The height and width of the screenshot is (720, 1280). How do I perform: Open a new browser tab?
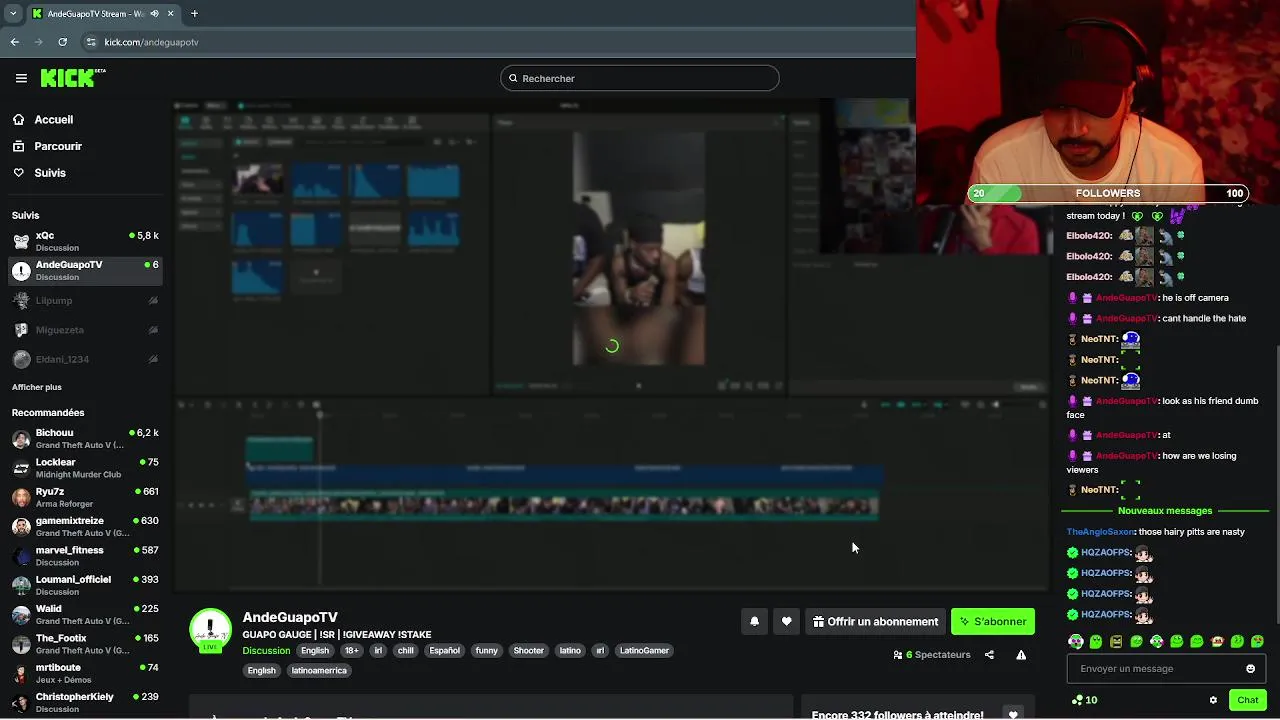point(194,14)
